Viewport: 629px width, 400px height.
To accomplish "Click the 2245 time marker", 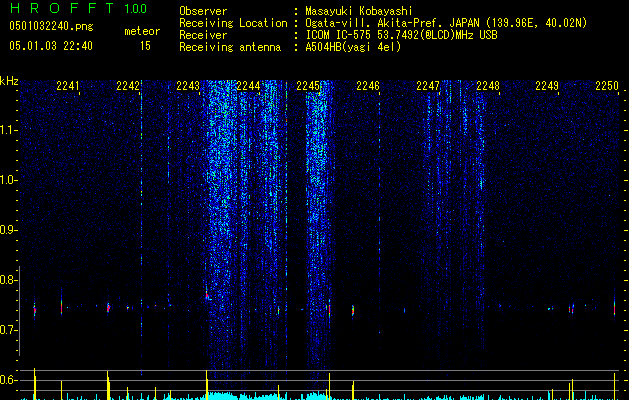I will pyautogui.click(x=308, y=86).
